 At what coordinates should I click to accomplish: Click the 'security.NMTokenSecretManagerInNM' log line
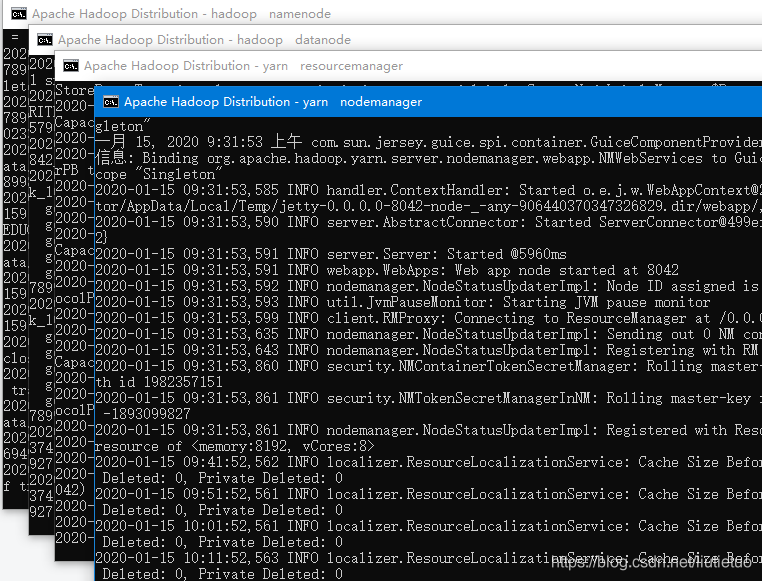point(429,398)
